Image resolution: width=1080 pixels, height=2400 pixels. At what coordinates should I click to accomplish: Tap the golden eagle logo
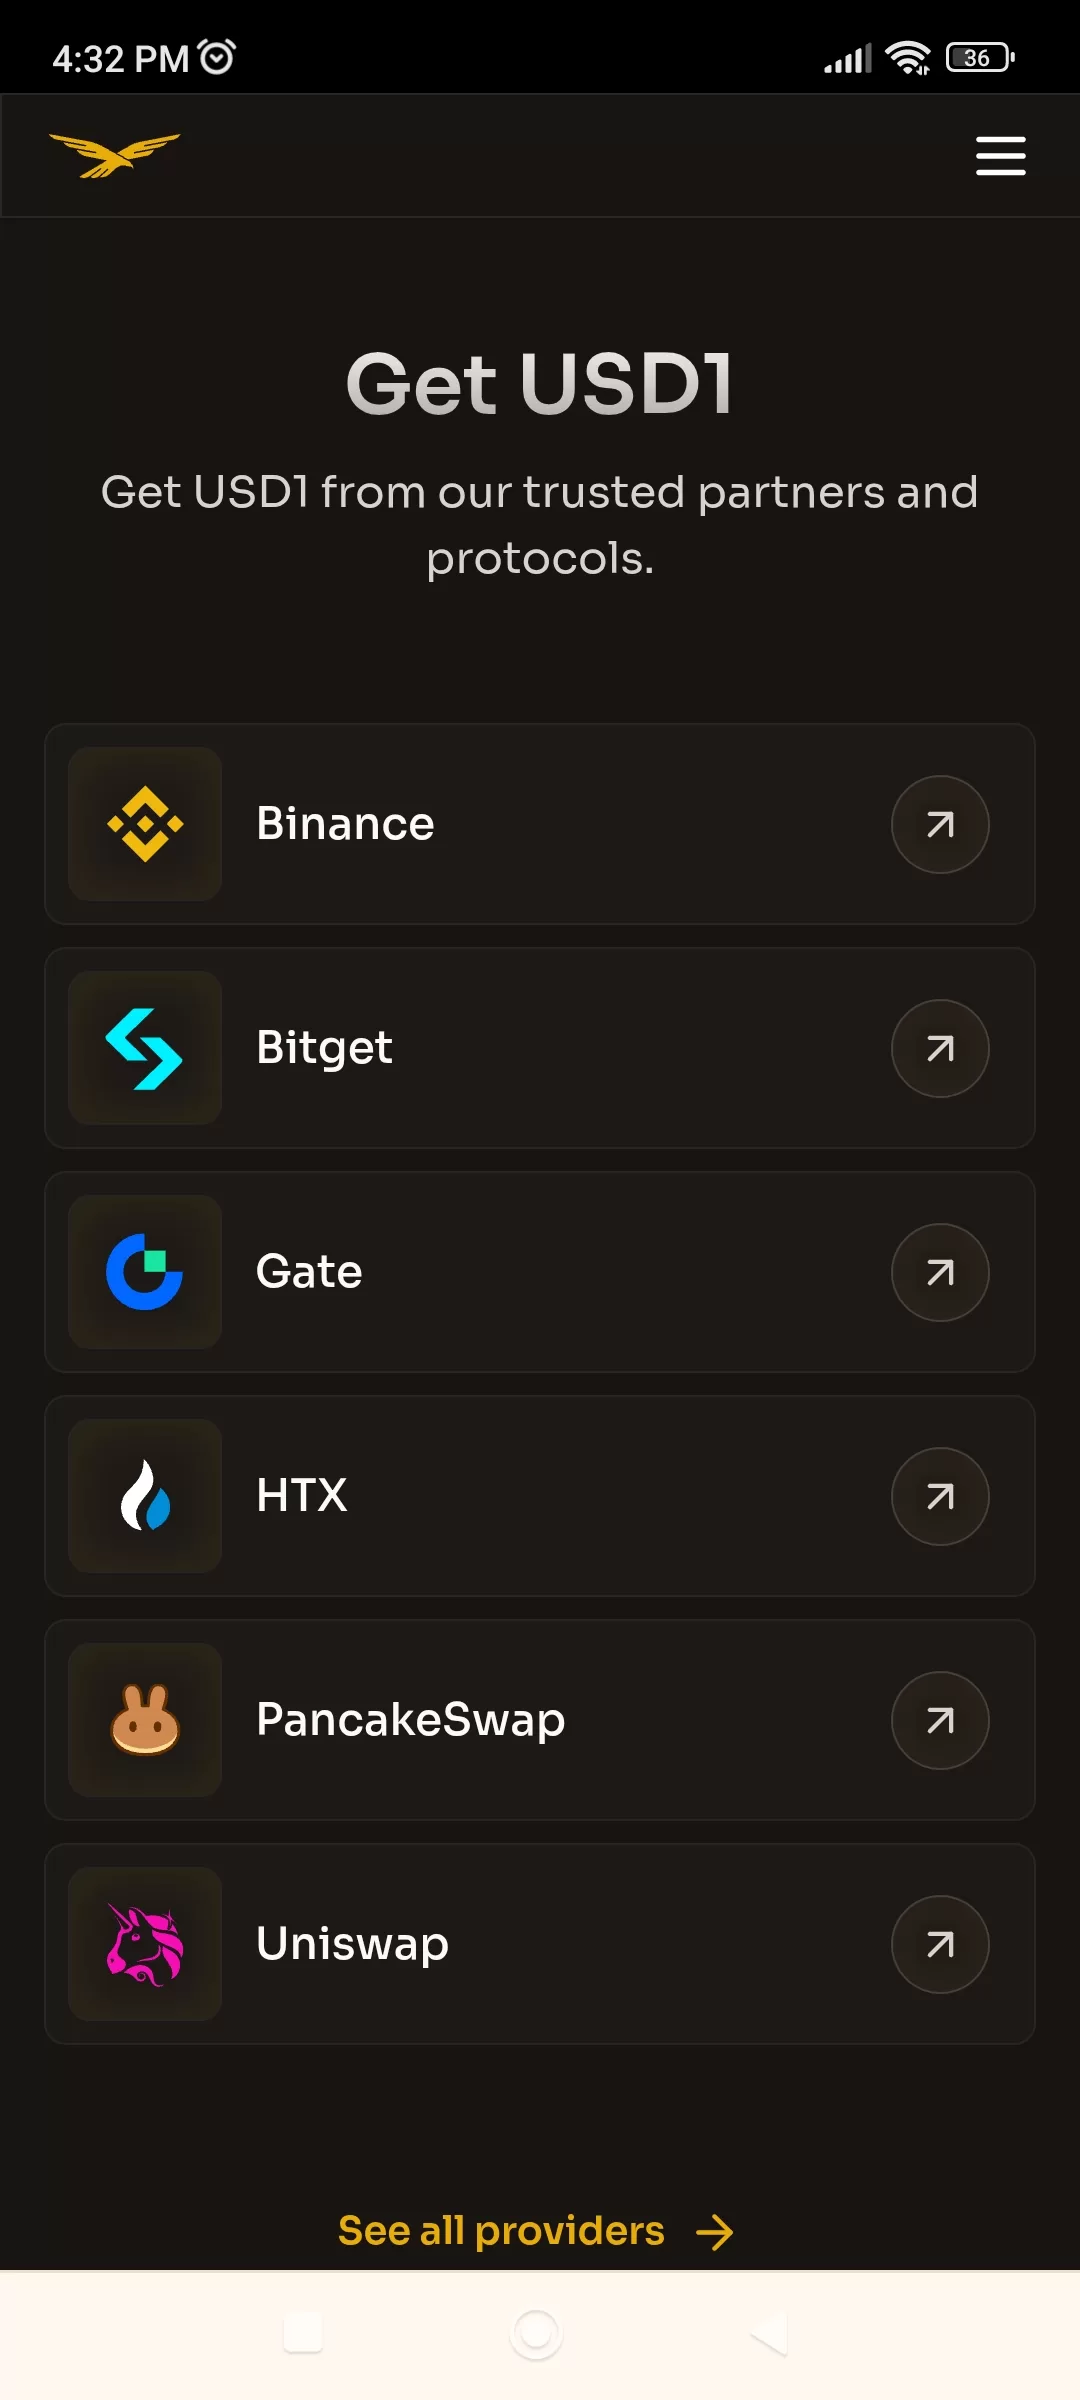coord(115,156)
